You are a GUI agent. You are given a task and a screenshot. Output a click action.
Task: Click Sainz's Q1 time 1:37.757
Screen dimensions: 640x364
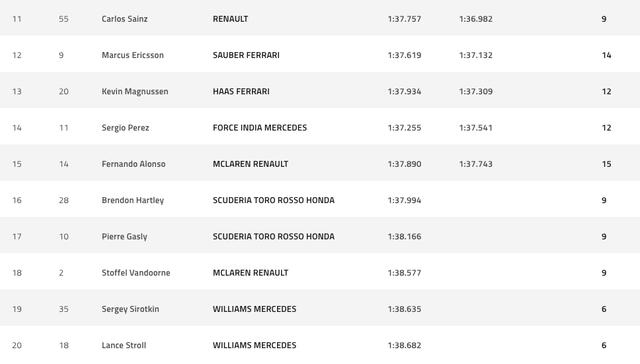[404, 19]
